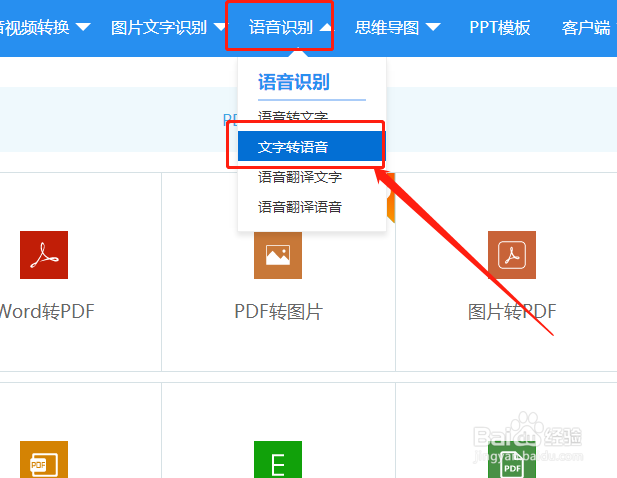
Task: Open the Word转PDF text link
Action: coord(47,311)
